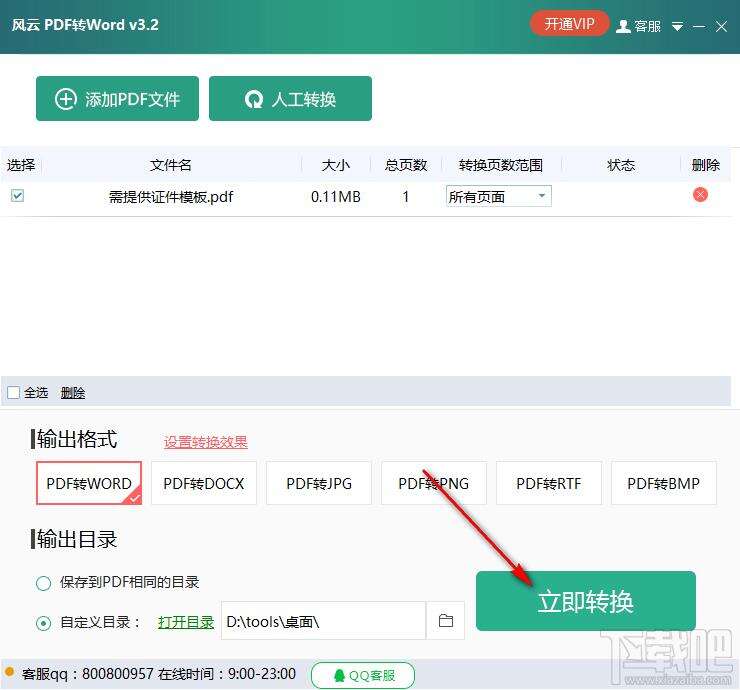Click the 大小 column header

pyautogui.click(x=336, y=165)
